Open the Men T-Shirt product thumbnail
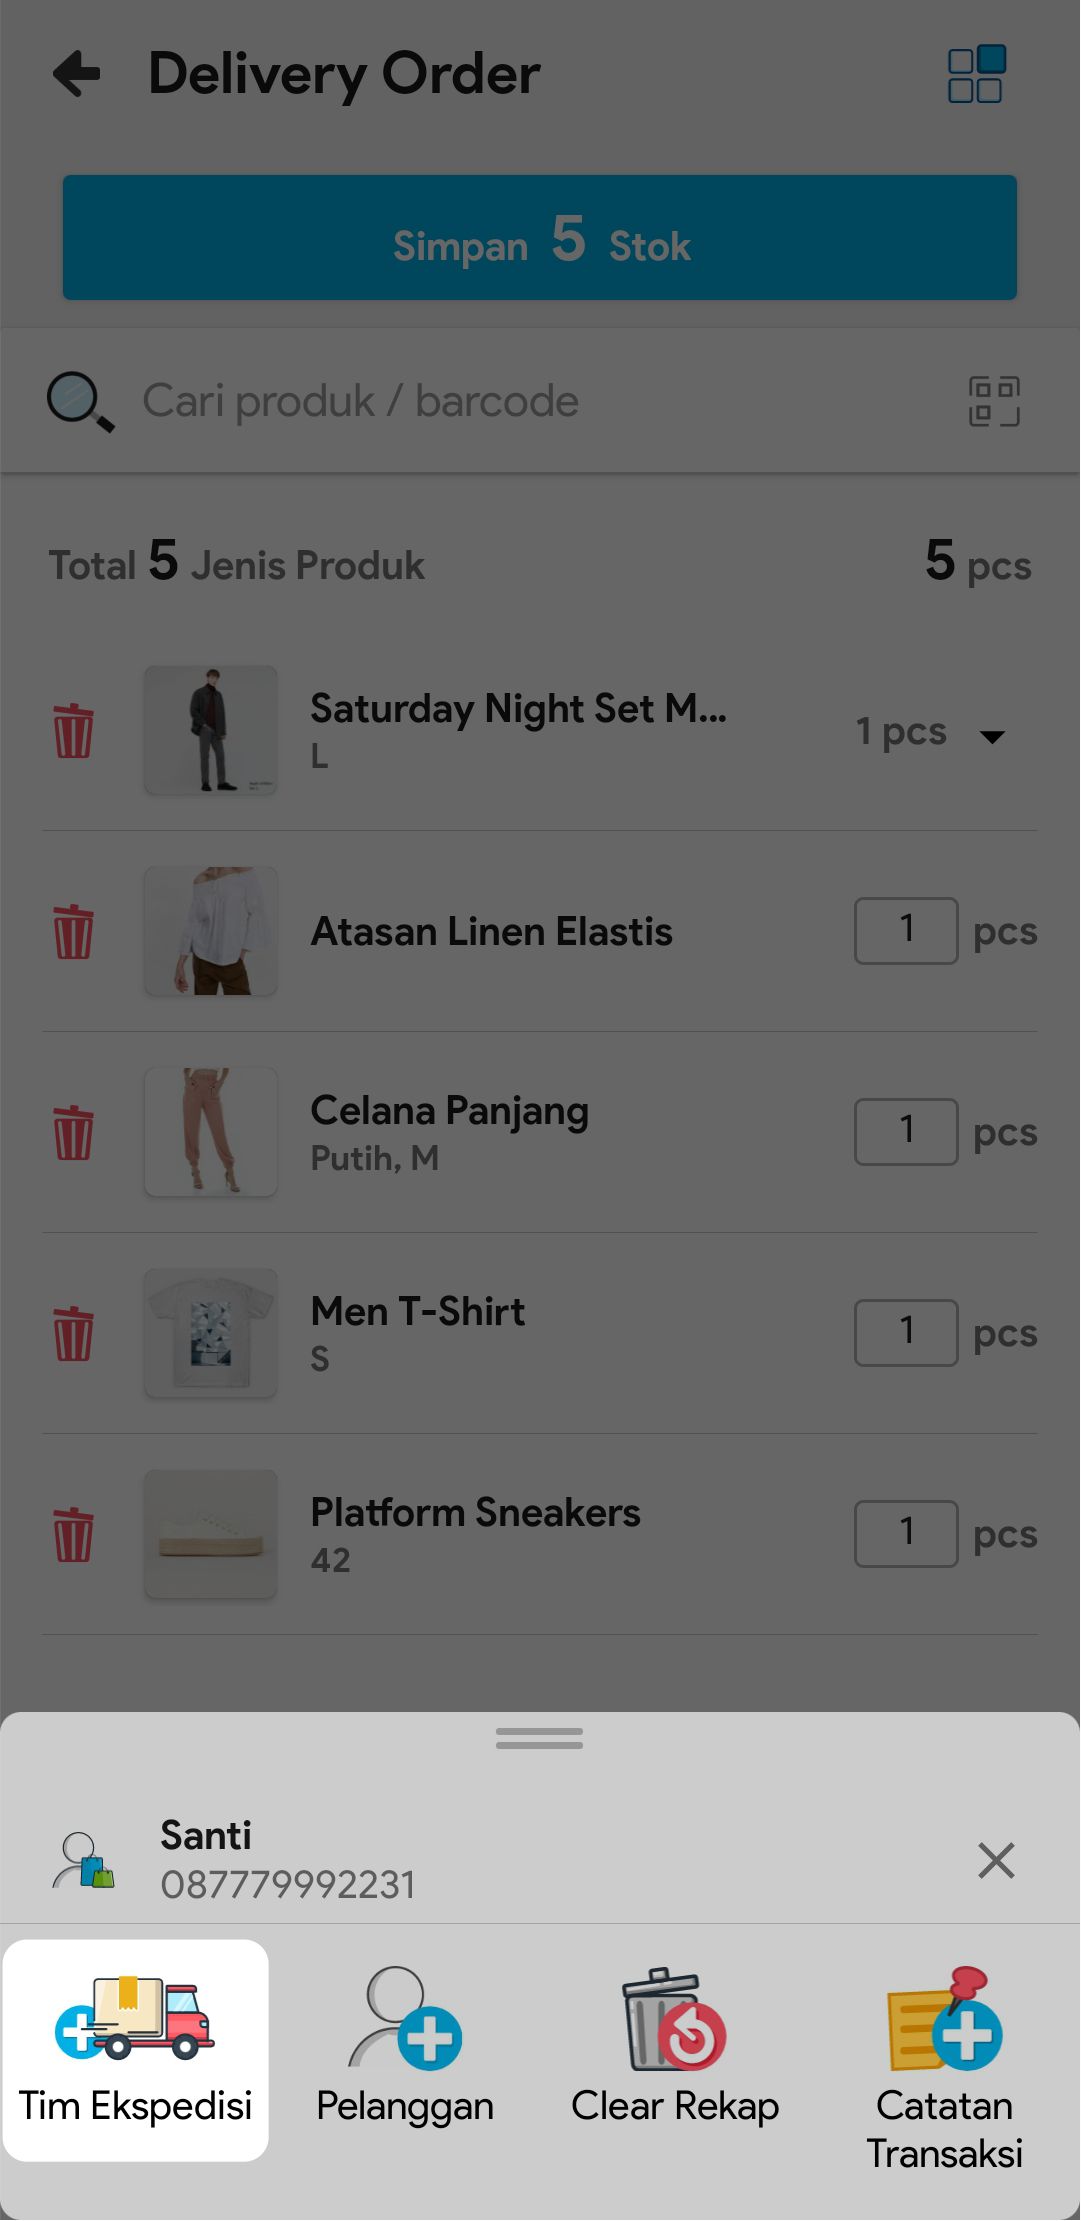Screen dimensions: 1081x2221 click(x=211, y=1333)
